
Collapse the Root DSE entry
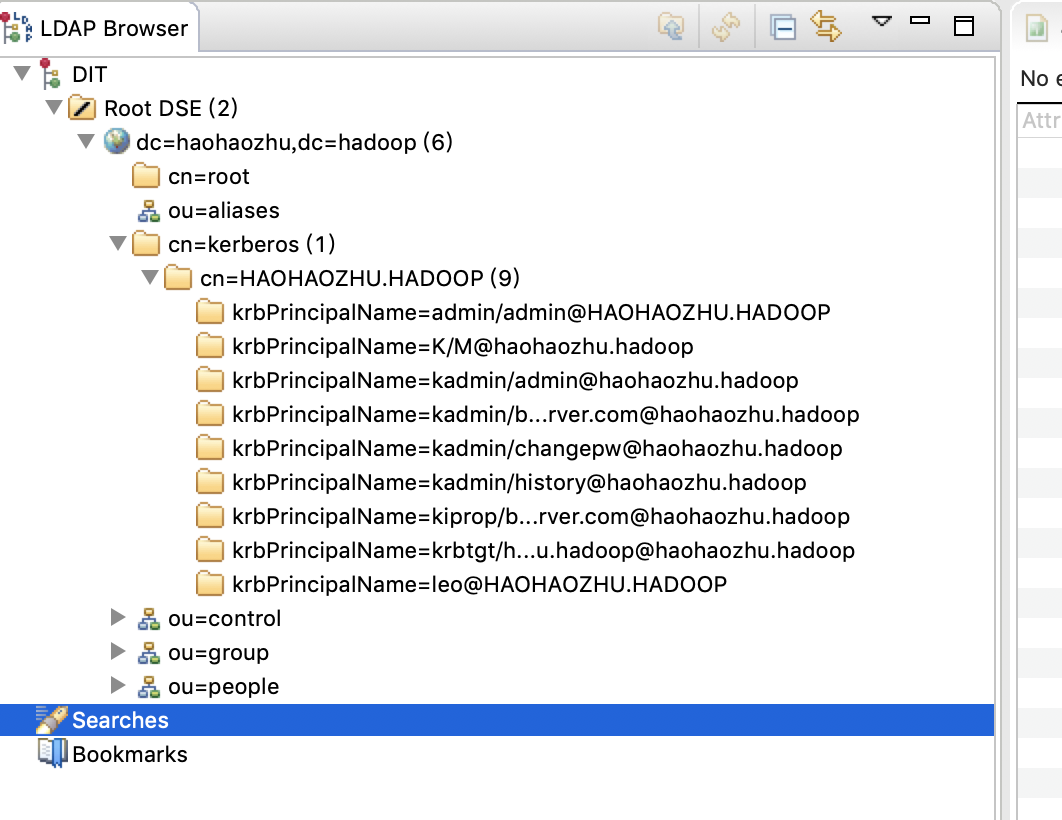click(53, 107)
